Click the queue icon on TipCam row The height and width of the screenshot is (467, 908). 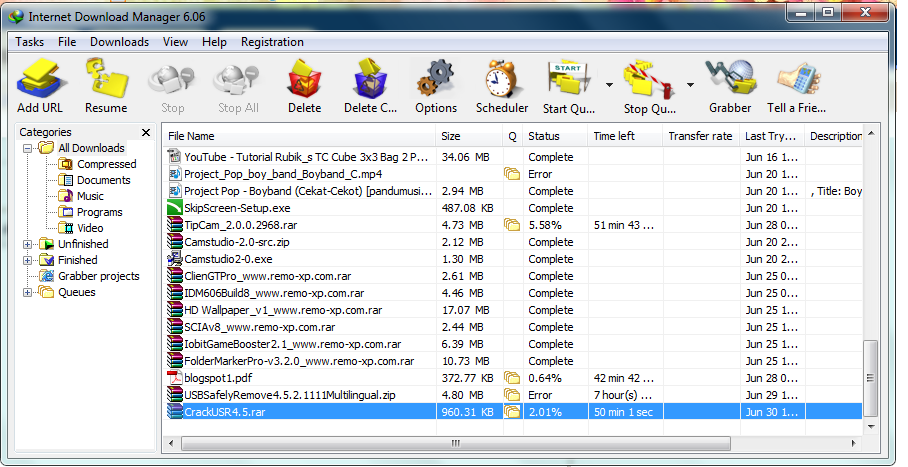[512, 225]
